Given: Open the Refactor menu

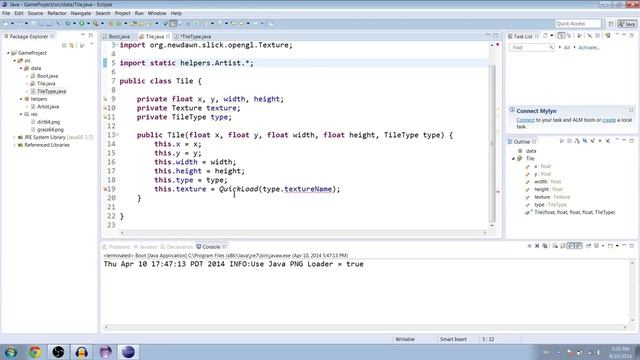Looking at the screenshot, I should (57, 13).
